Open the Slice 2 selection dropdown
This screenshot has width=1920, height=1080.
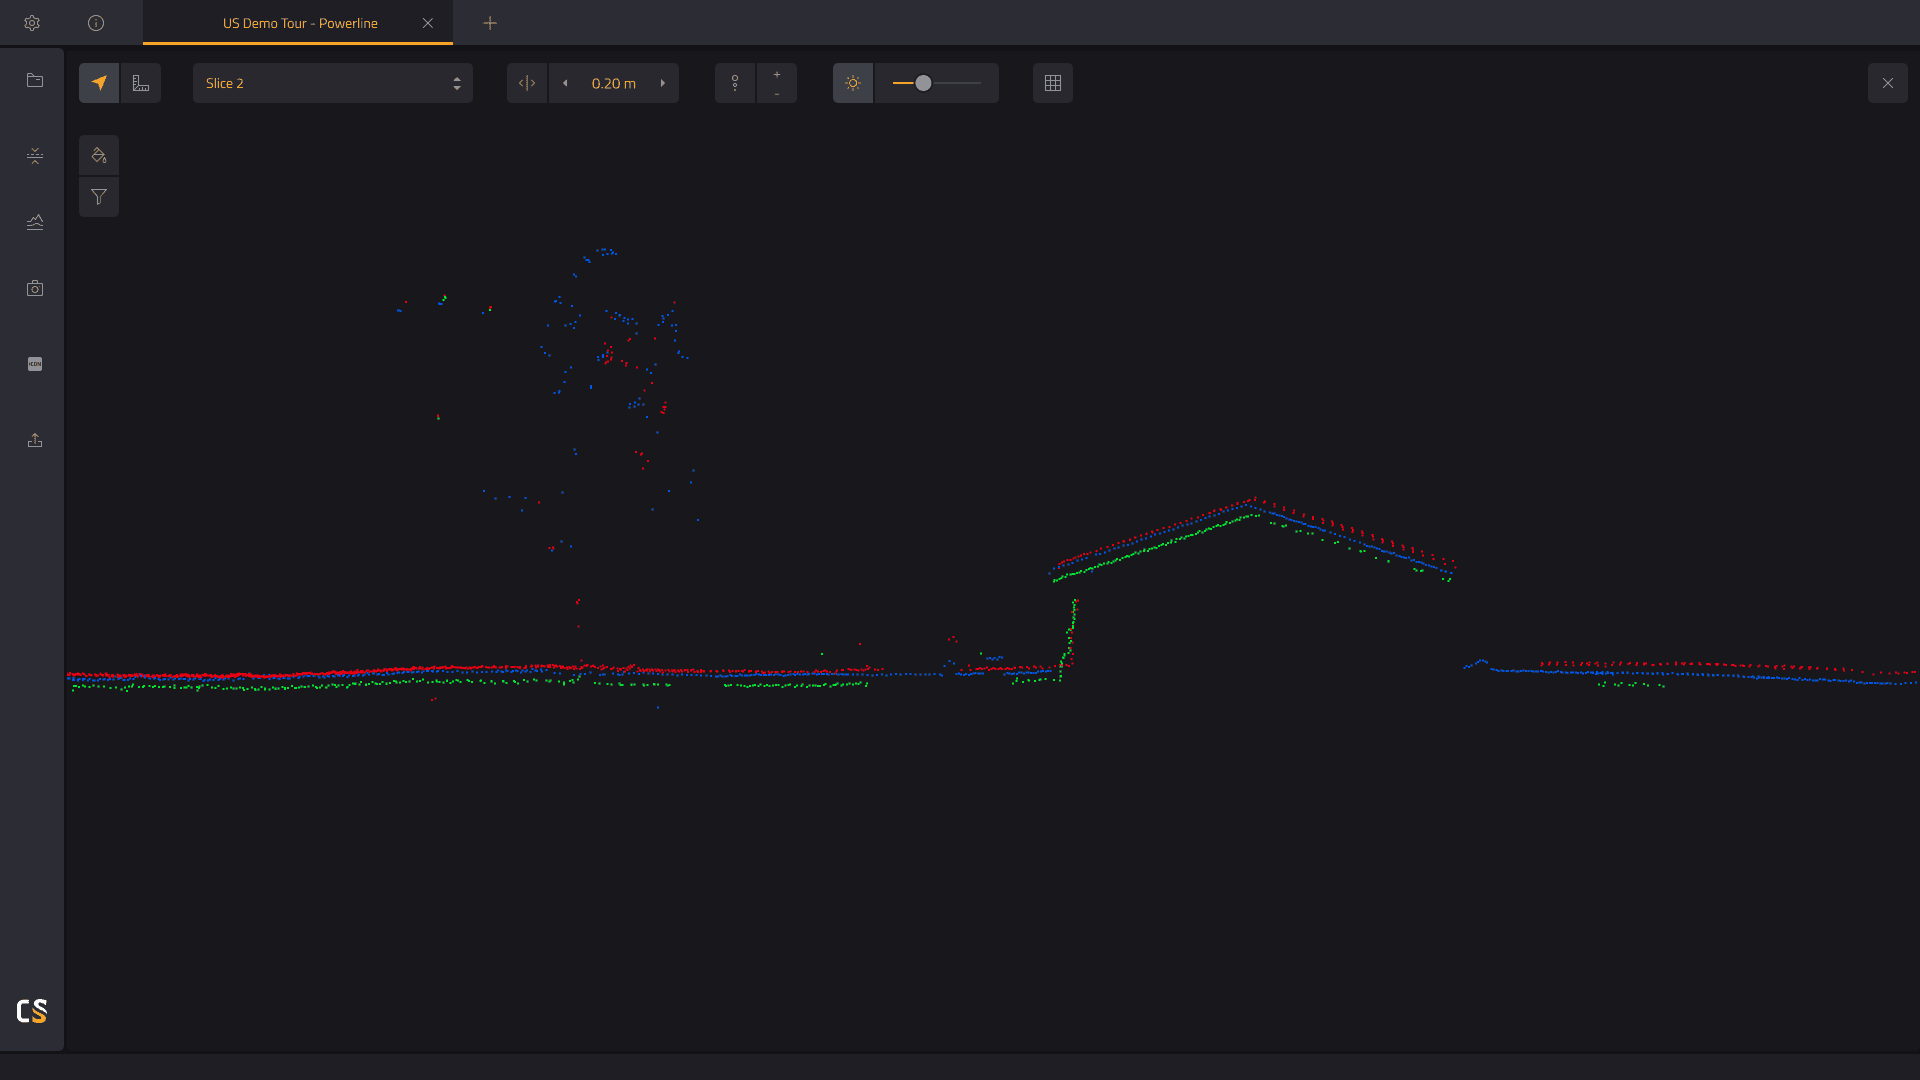pyautogui.click(x=332, y=83)
